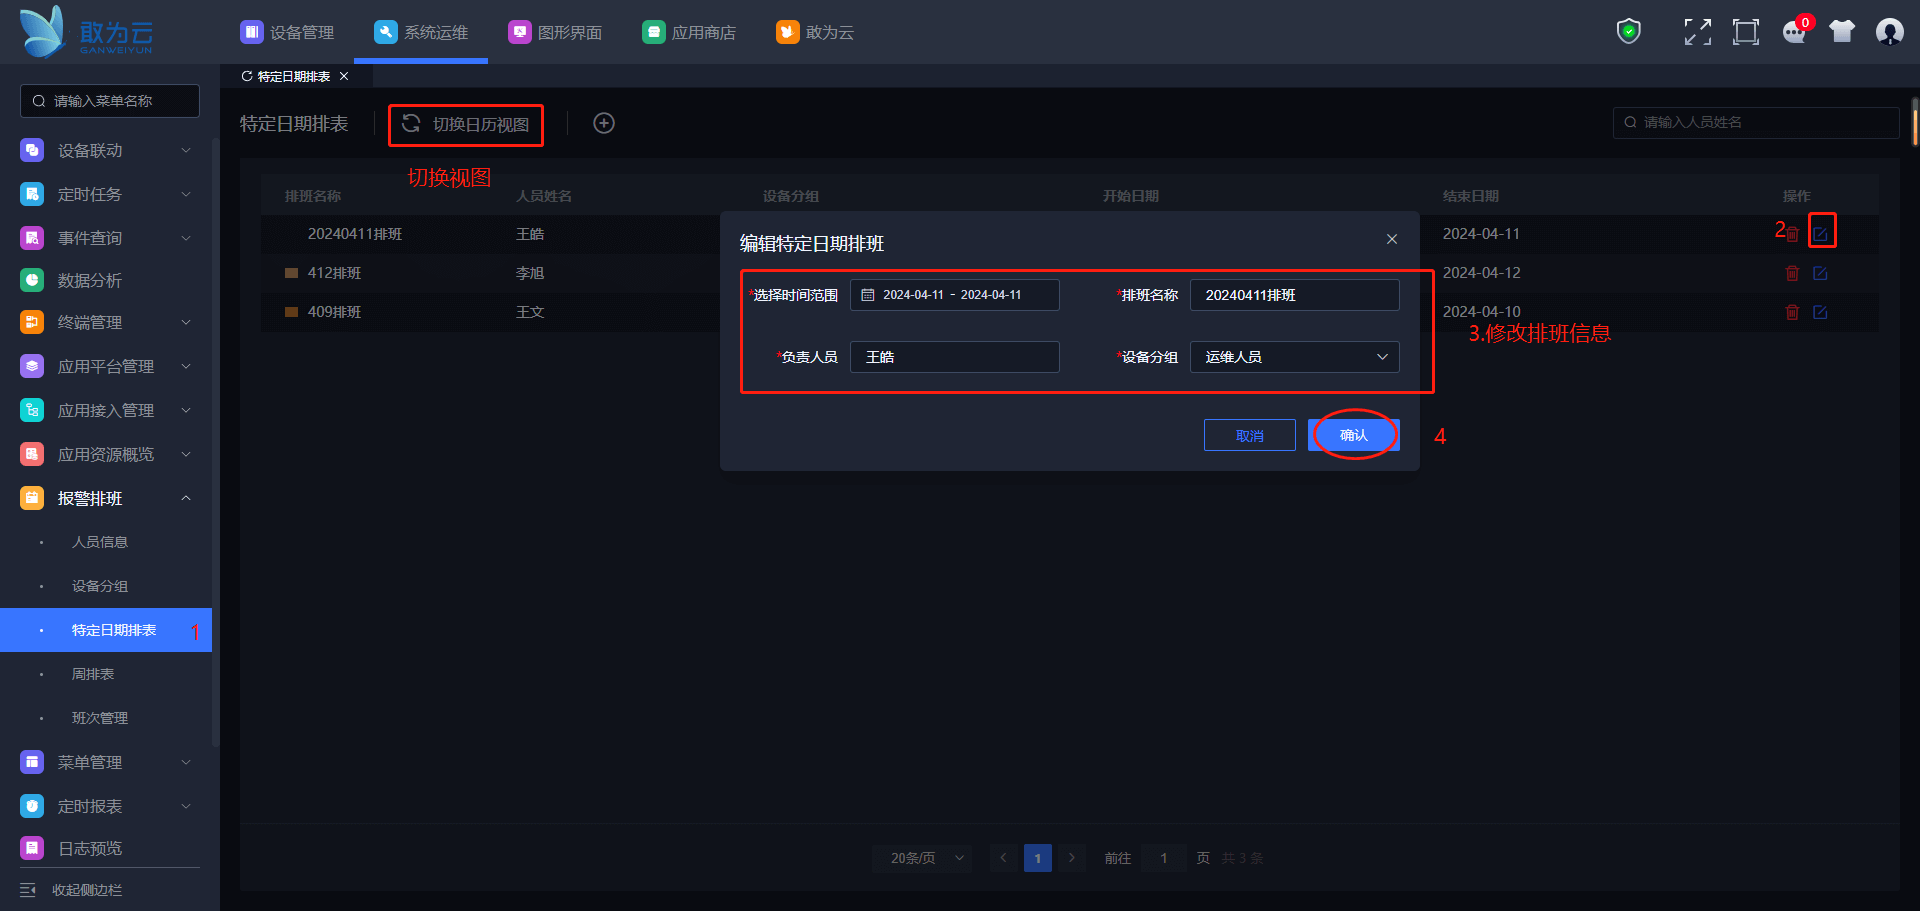Open 班次管理 submenu item

tap(106, 718)
